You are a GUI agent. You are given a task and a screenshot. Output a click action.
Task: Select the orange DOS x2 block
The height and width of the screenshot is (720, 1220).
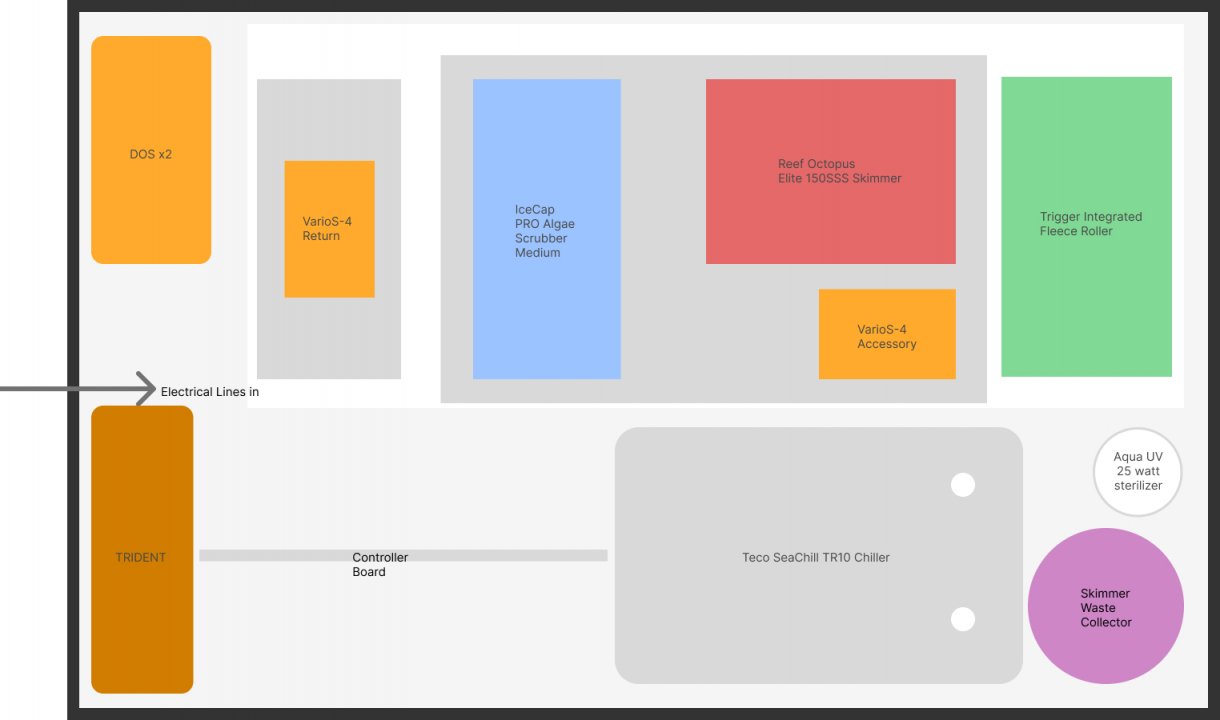click(x=151, y=150)
